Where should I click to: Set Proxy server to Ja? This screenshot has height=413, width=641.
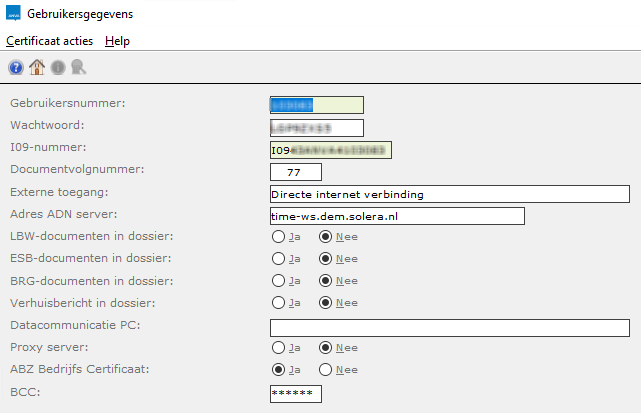point(278,348)
